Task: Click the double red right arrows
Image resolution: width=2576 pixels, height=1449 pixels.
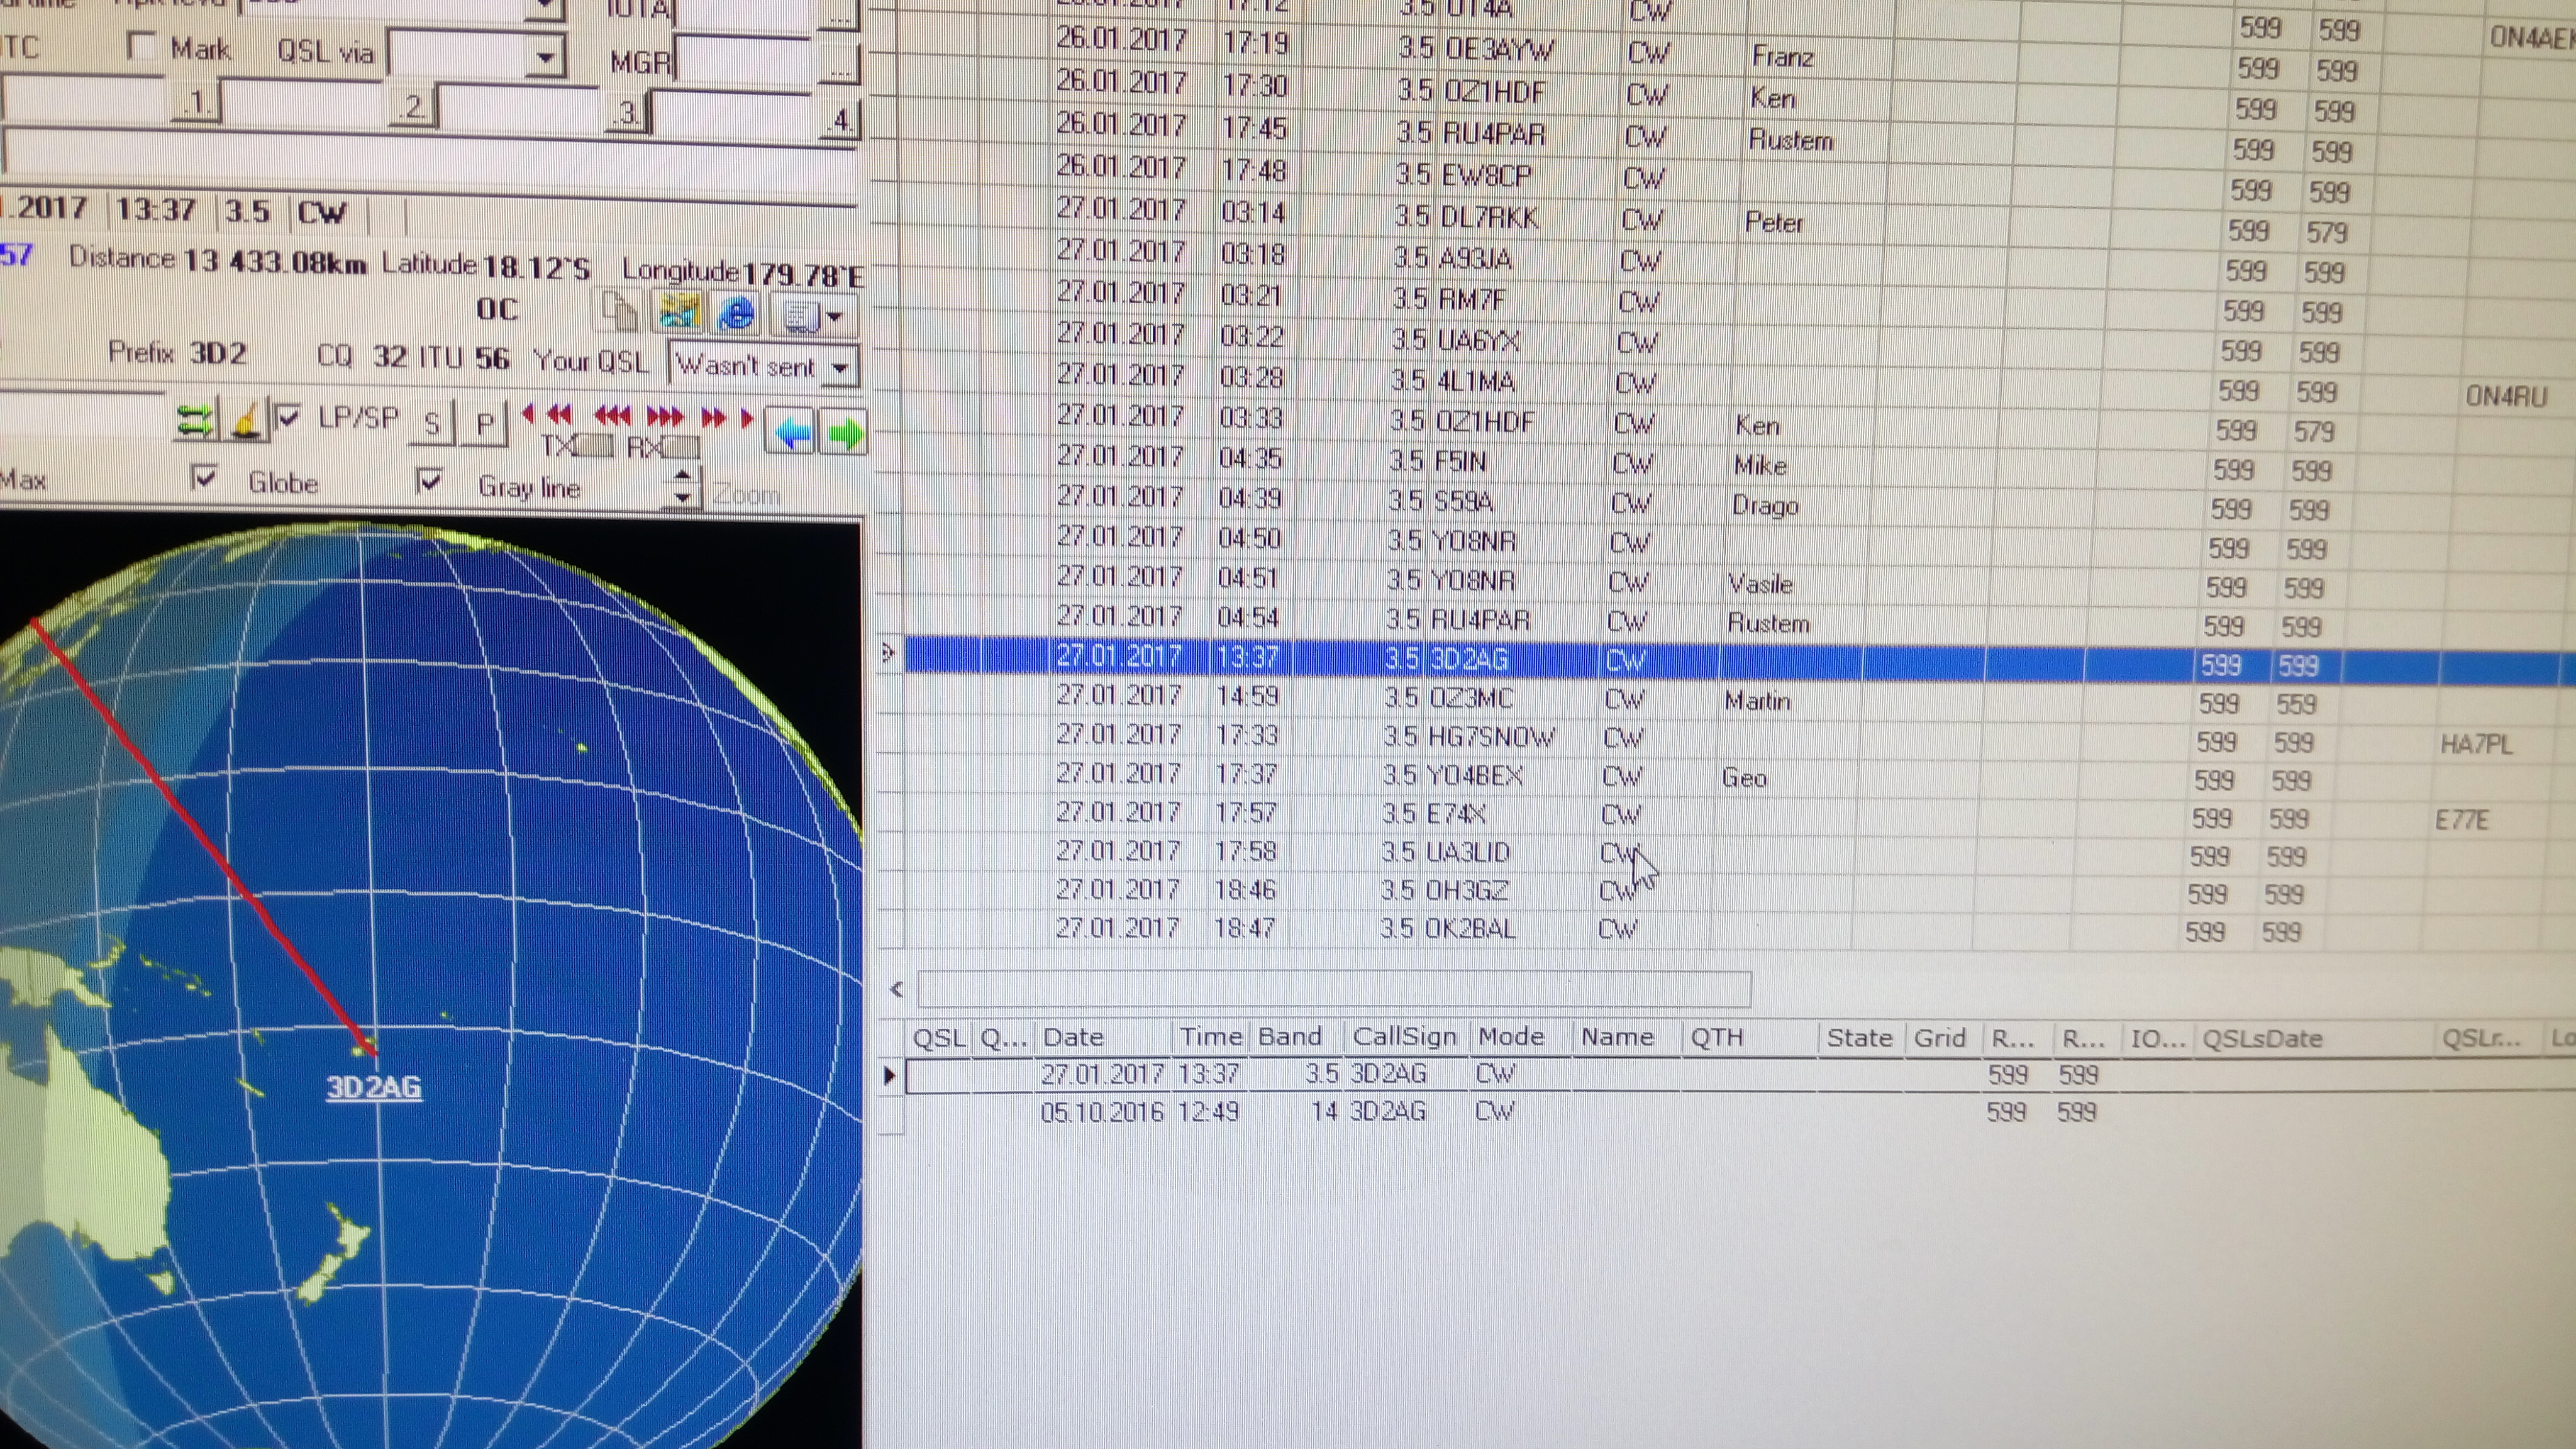Action: [713, 417]
